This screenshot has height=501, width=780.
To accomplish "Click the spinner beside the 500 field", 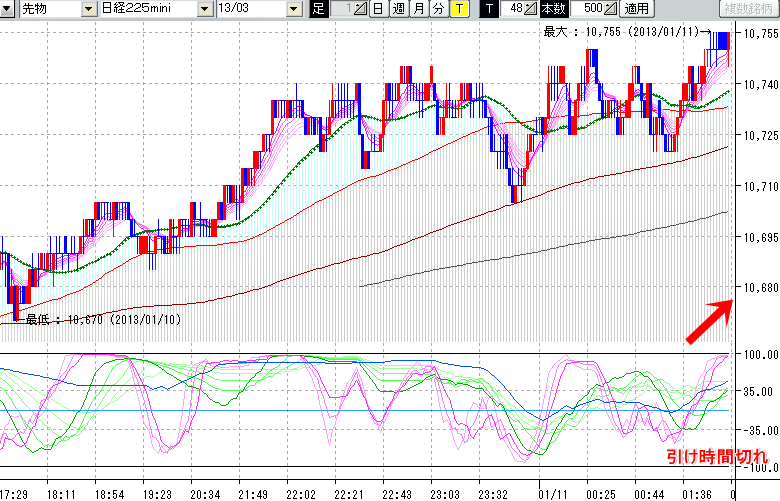I will (612, 9).
